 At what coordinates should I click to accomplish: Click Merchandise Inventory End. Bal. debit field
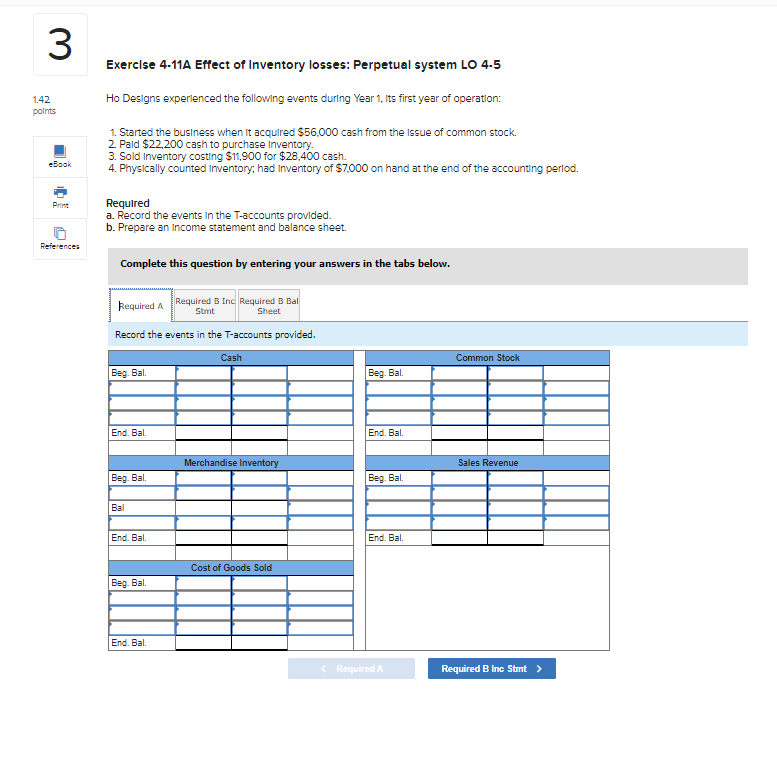pos(203,538)
